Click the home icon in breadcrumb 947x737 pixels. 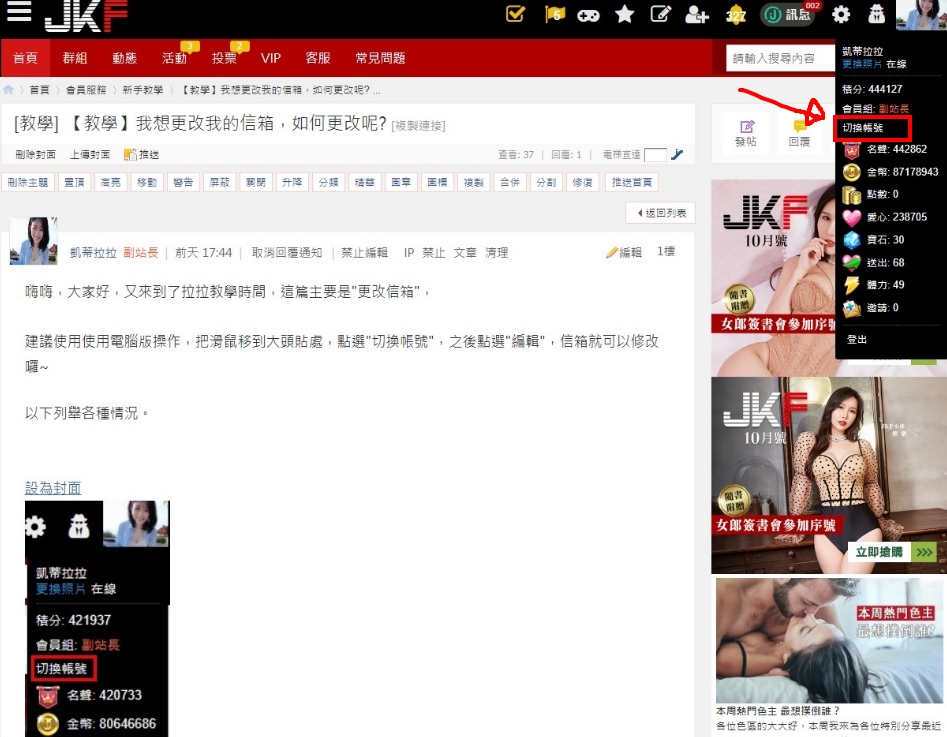(x=9, y=90)
